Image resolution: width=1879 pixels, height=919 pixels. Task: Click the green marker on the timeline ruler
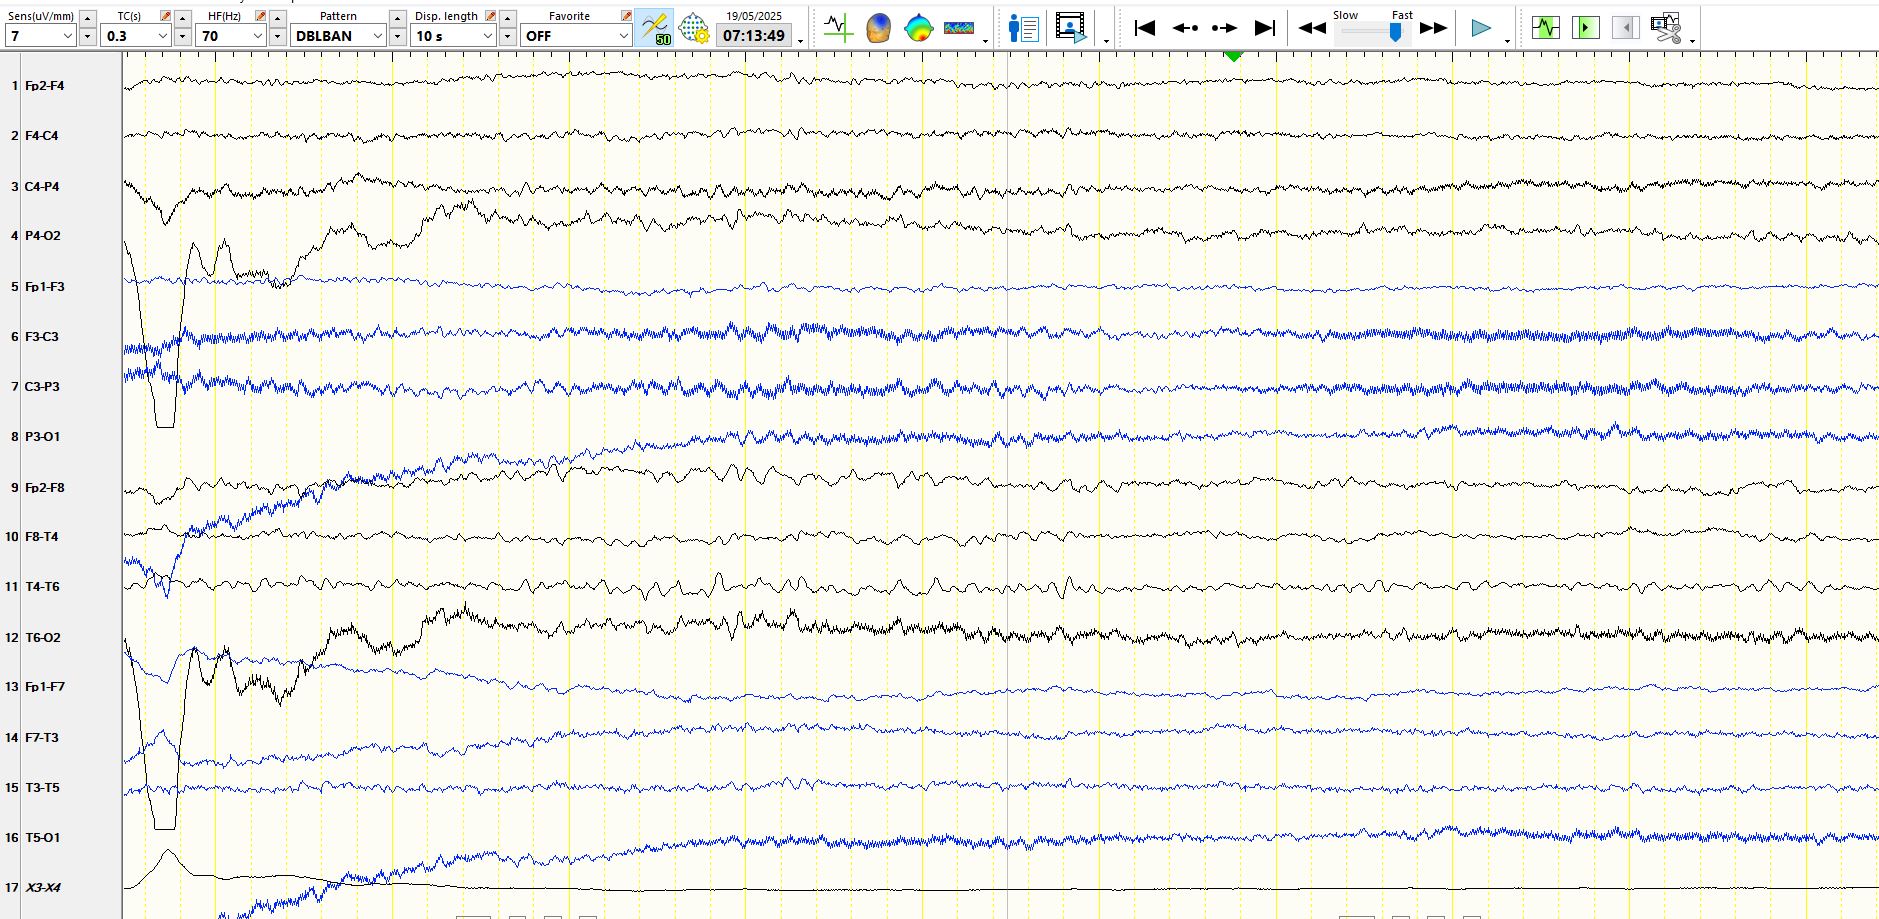1234,56
